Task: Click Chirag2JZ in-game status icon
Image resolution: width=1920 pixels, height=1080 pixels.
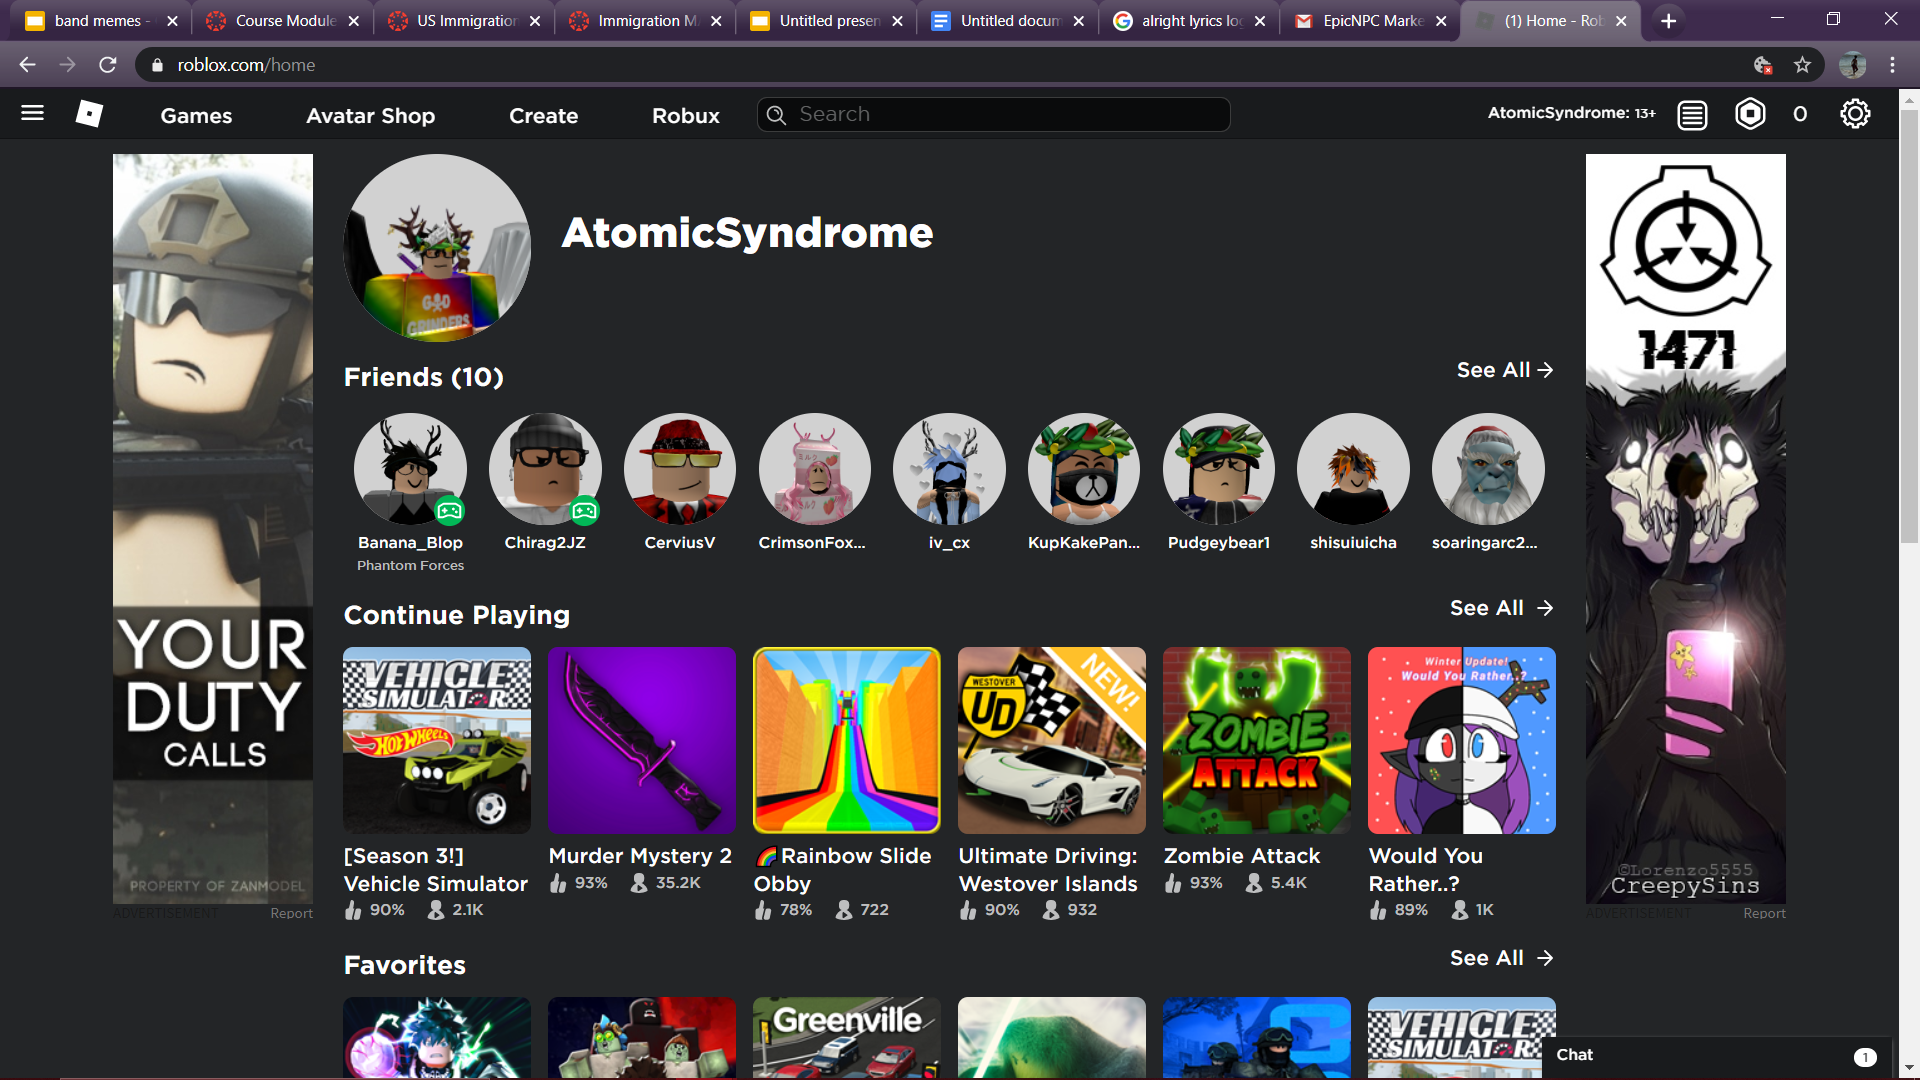Action: [x=584, y=511]
